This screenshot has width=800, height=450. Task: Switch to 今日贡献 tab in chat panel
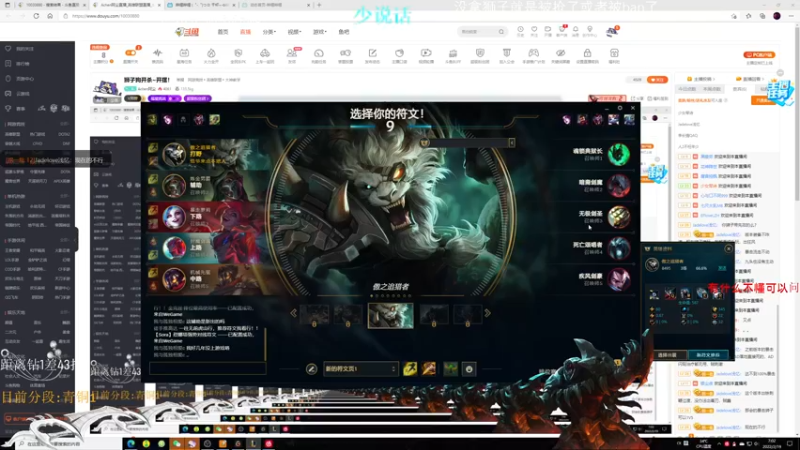pos(687,89)
